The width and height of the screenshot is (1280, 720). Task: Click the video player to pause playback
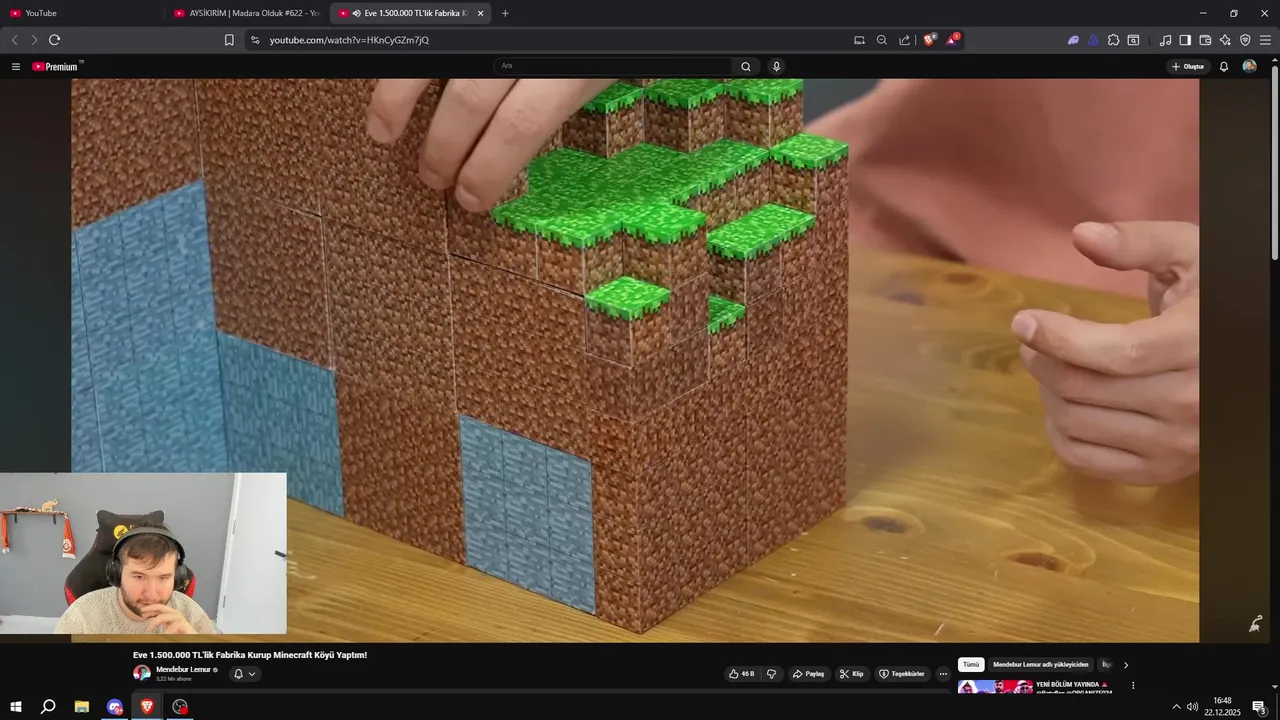pyautogui.click(x=635, y=360)
